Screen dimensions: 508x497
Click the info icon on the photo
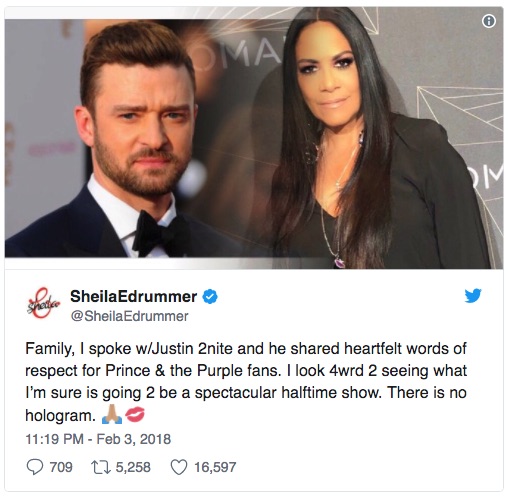(x=488, y=21)
